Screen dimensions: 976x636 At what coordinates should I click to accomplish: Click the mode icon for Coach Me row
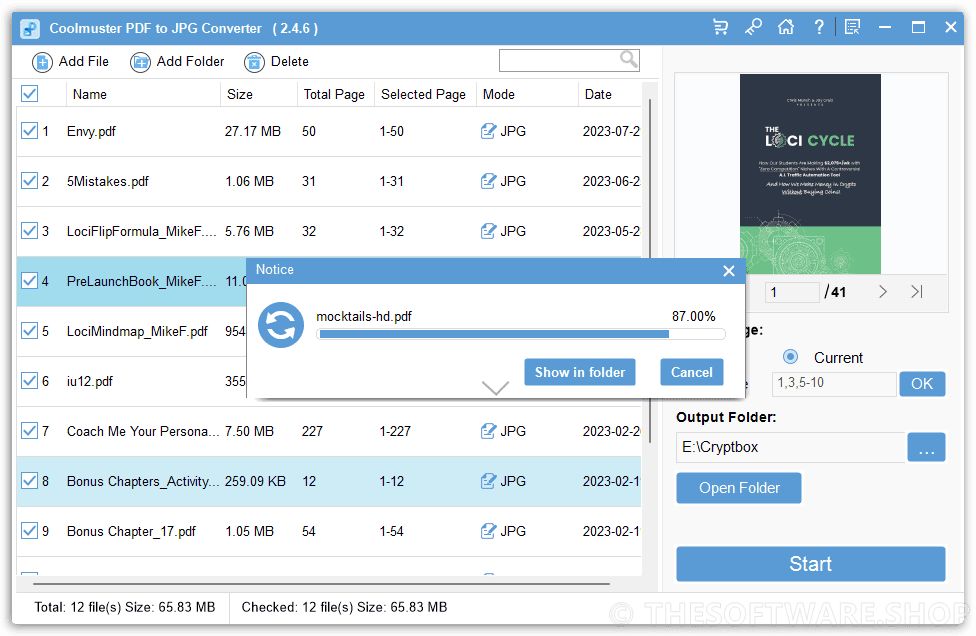click(x=489, y=431)
